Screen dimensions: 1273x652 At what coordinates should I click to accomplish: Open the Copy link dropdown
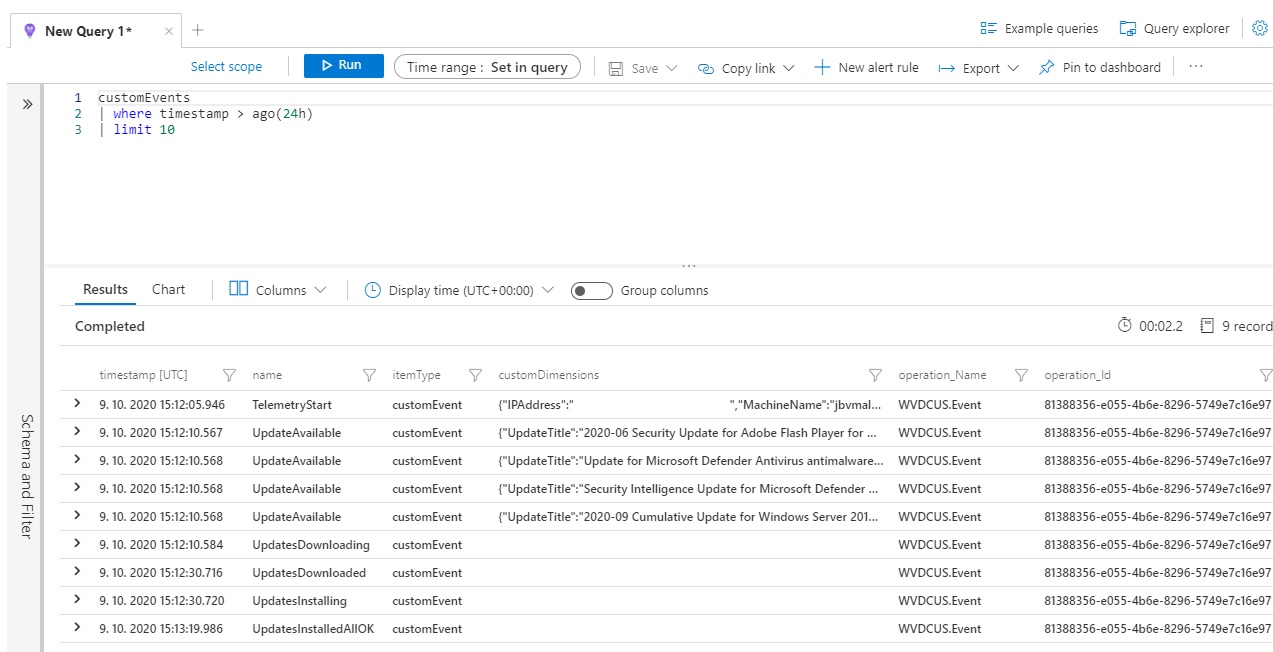click(x=746, y=68)
